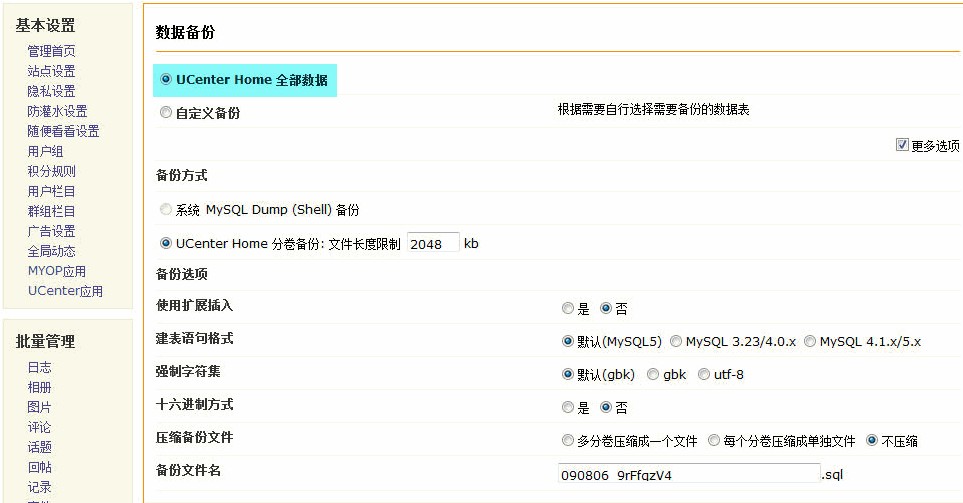This screenshot has height=503, width=963.
Task: Open 积分规则 in the sidebar
Action: (x=52, y=171)
